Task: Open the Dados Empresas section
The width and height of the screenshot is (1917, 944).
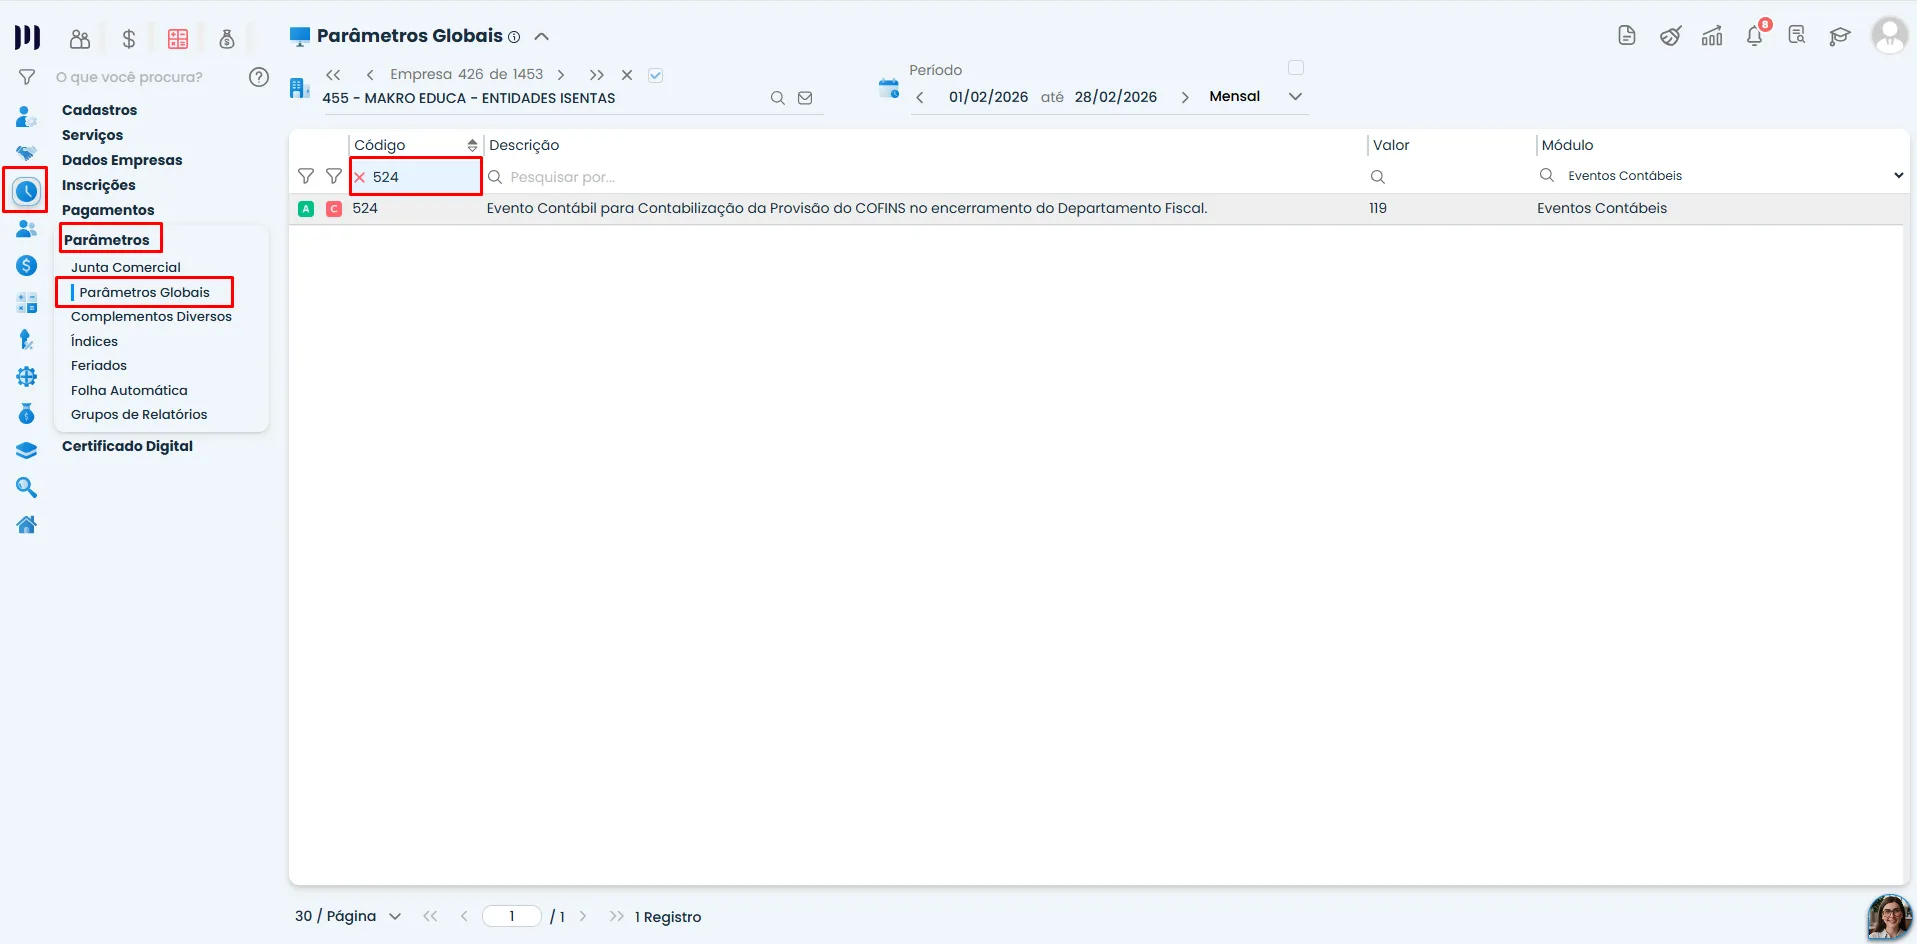Action: 122,160
